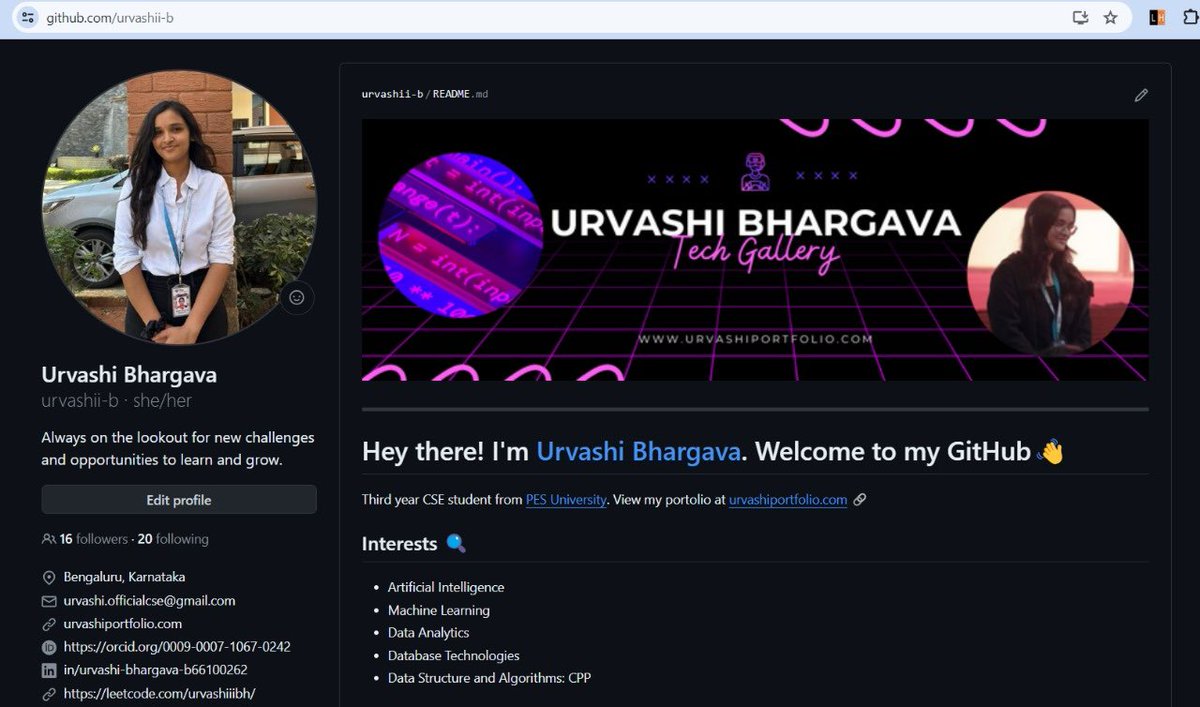Click the Bengaluru, Karnataka location text
The height and width of the screenshot is (707, 1200).
124,577
